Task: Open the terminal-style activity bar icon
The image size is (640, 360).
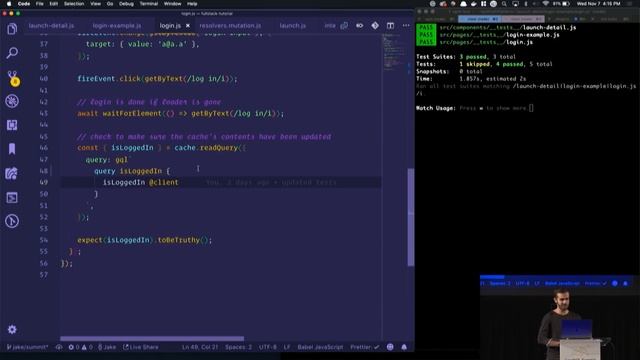Action: 12,198
